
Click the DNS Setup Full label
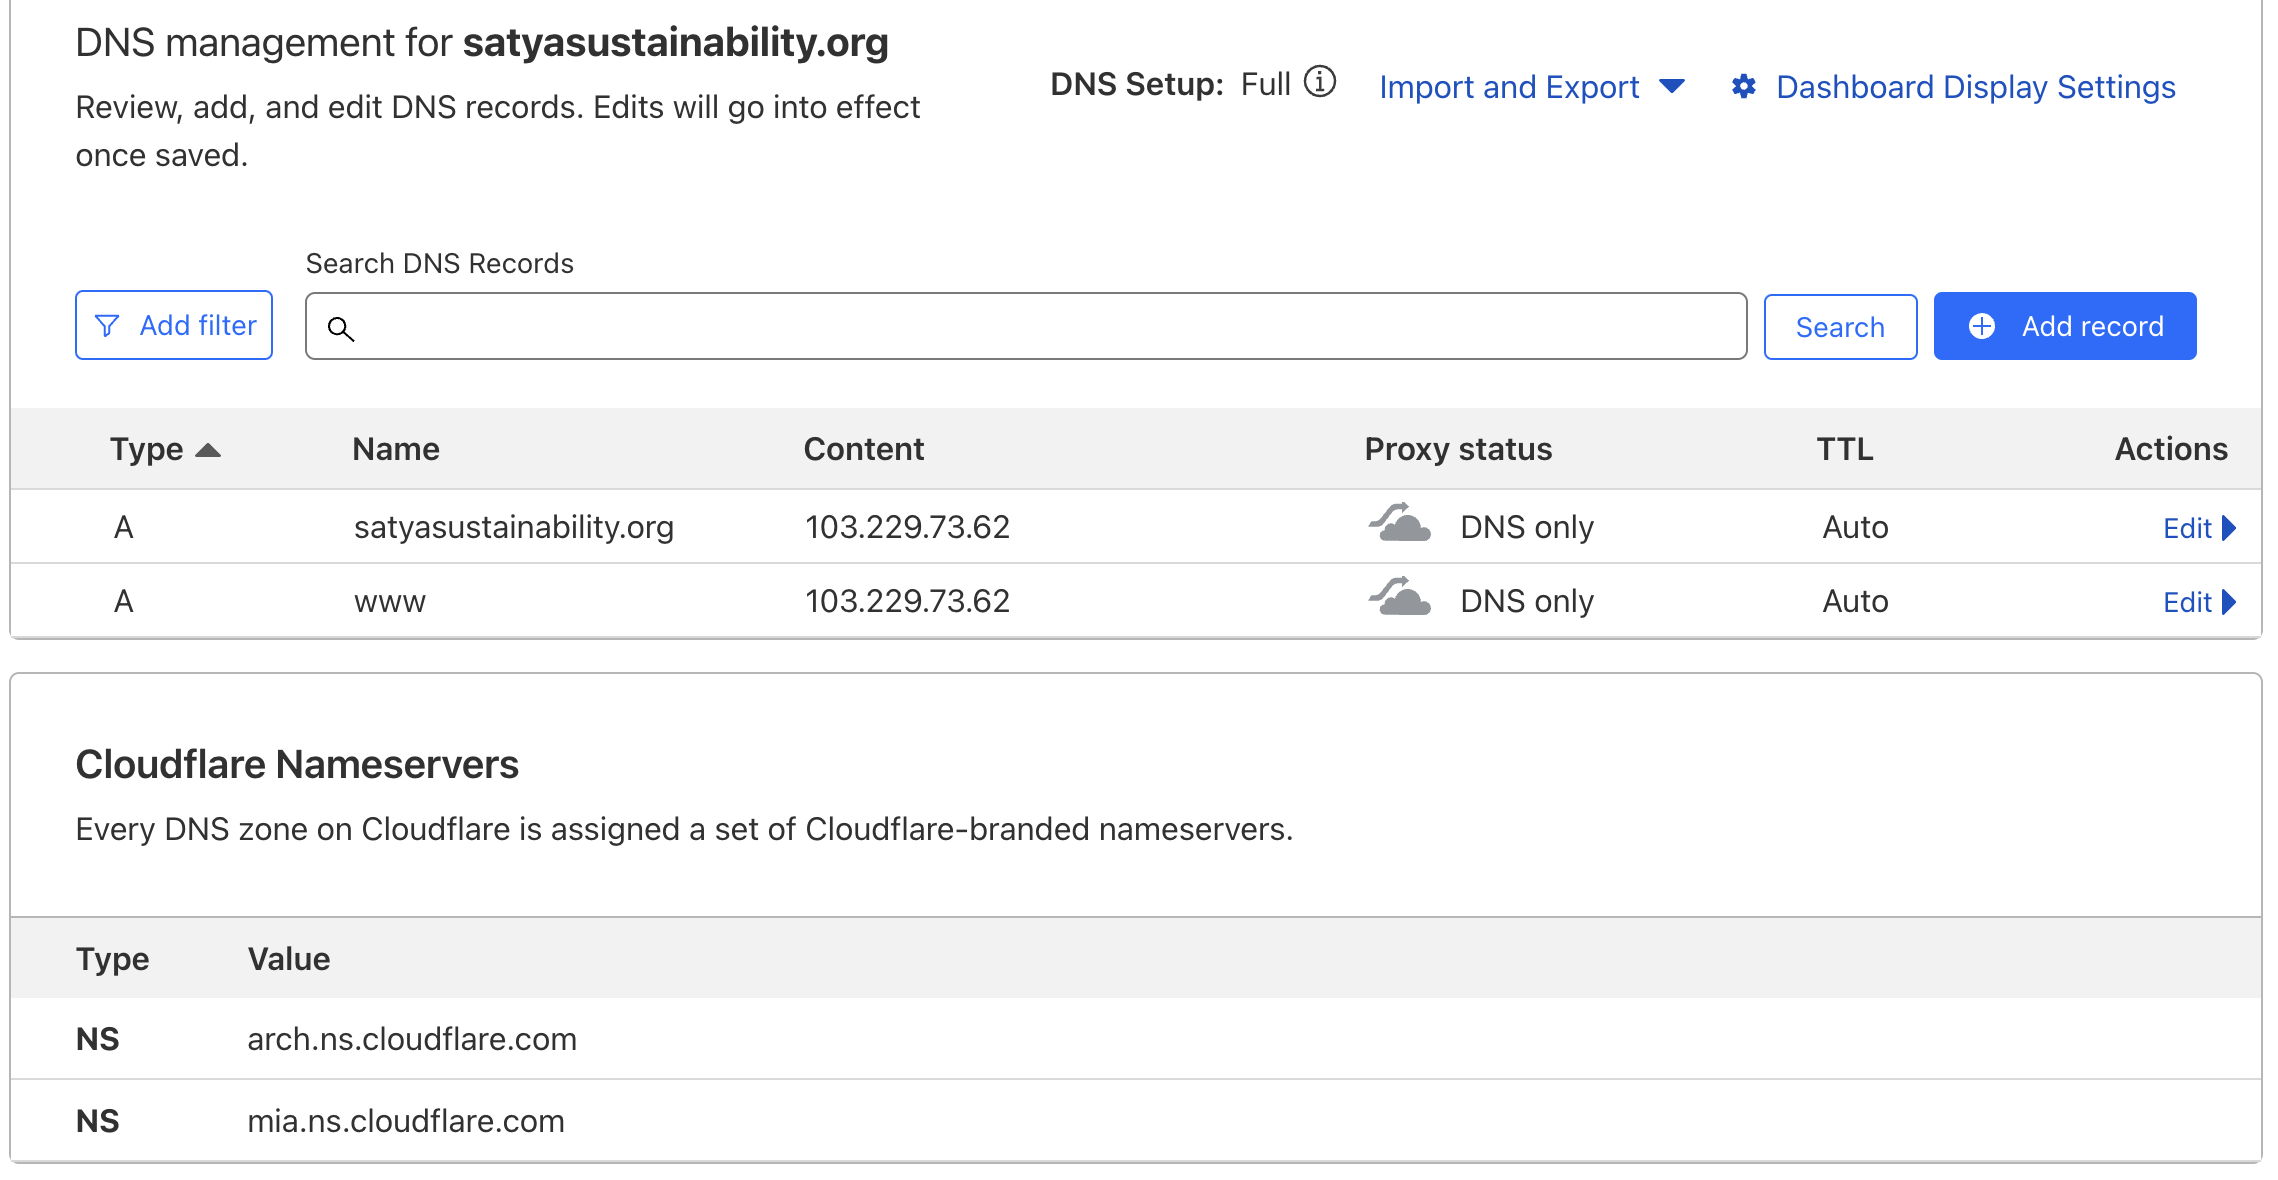click(x=1171, y=84)
